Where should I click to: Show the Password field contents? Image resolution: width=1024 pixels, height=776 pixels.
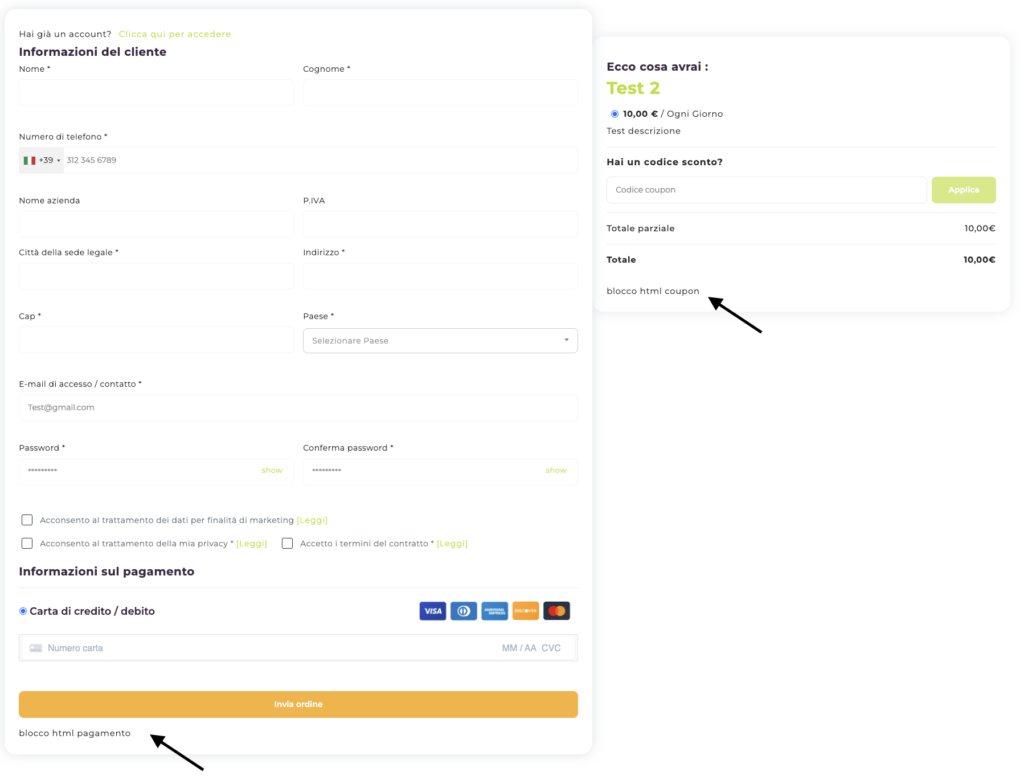click(x=272, y=470)
